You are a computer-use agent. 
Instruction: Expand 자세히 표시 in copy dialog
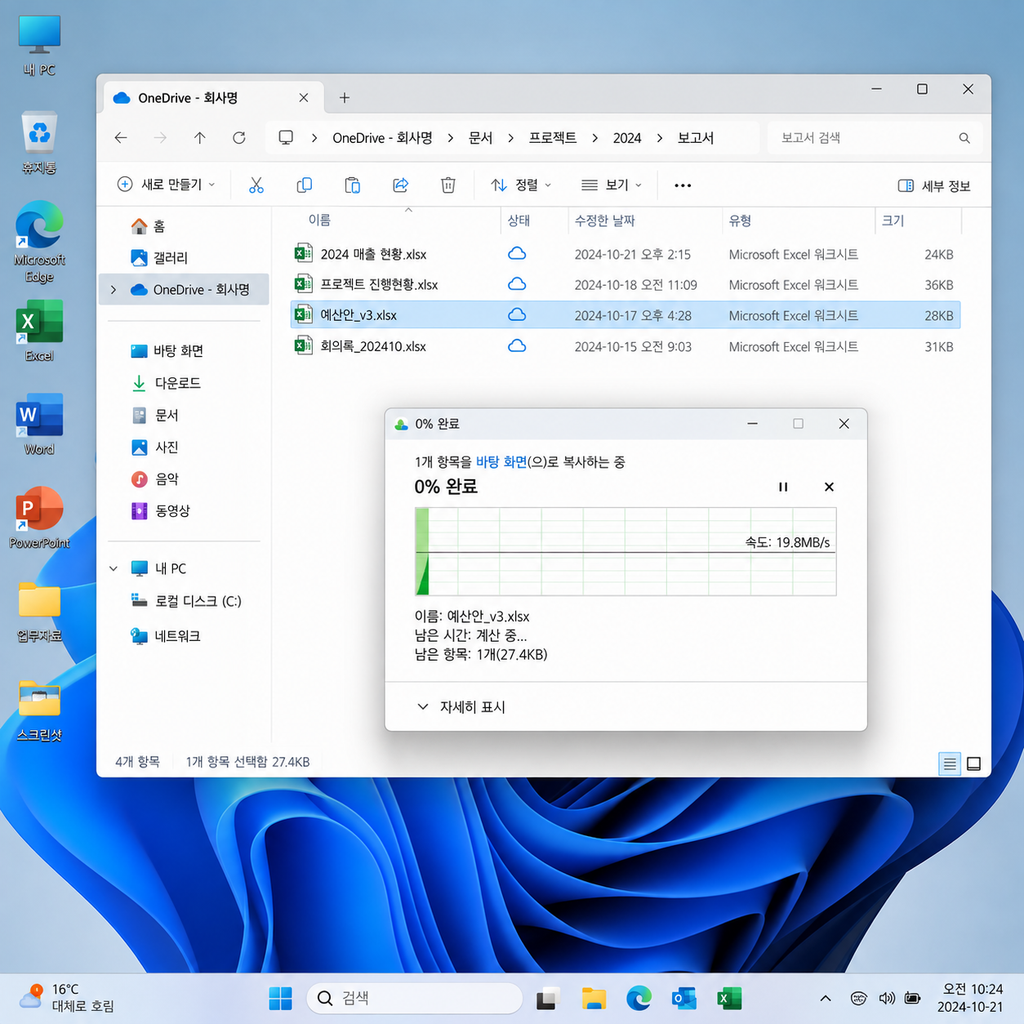click(x=461, y=707)
